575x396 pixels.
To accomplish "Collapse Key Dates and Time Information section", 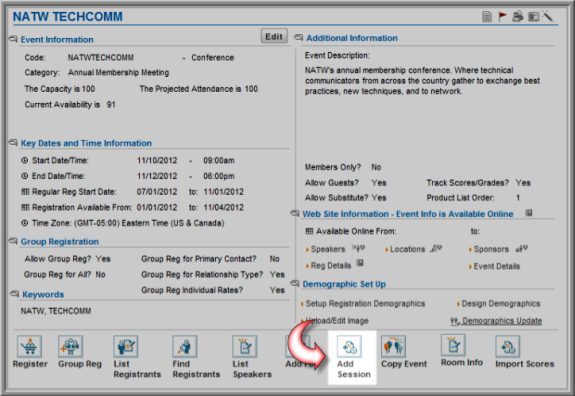I will (13, 142).
